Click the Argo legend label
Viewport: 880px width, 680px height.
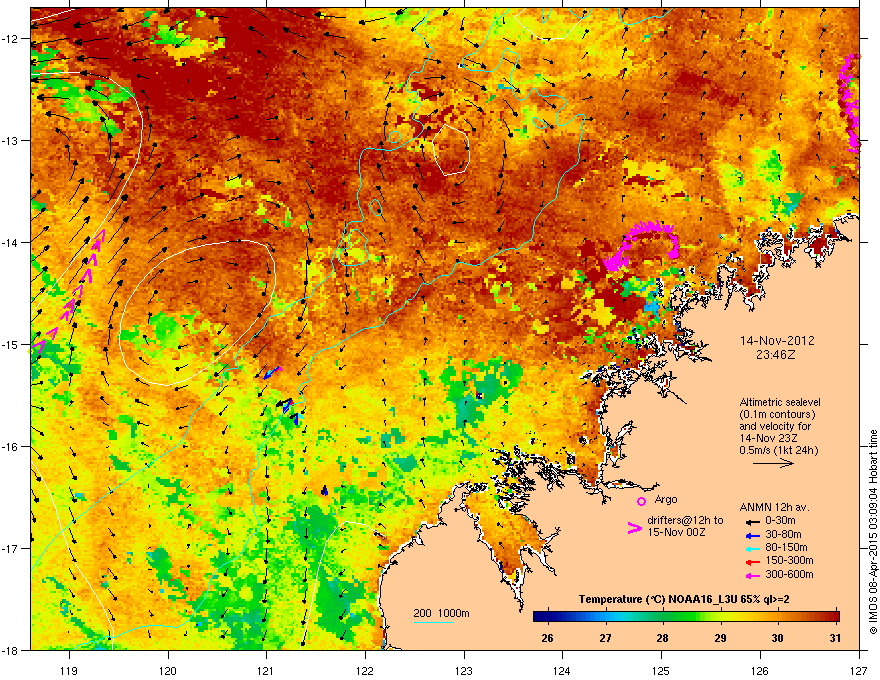tap(666, 499)
